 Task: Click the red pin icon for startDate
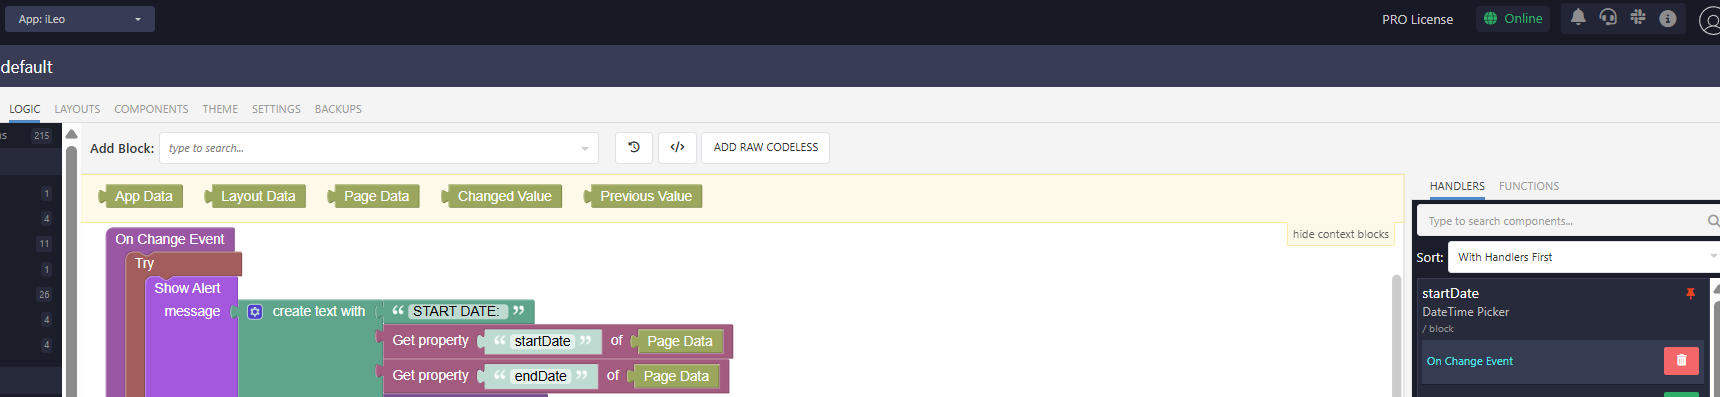(1691, 293)
